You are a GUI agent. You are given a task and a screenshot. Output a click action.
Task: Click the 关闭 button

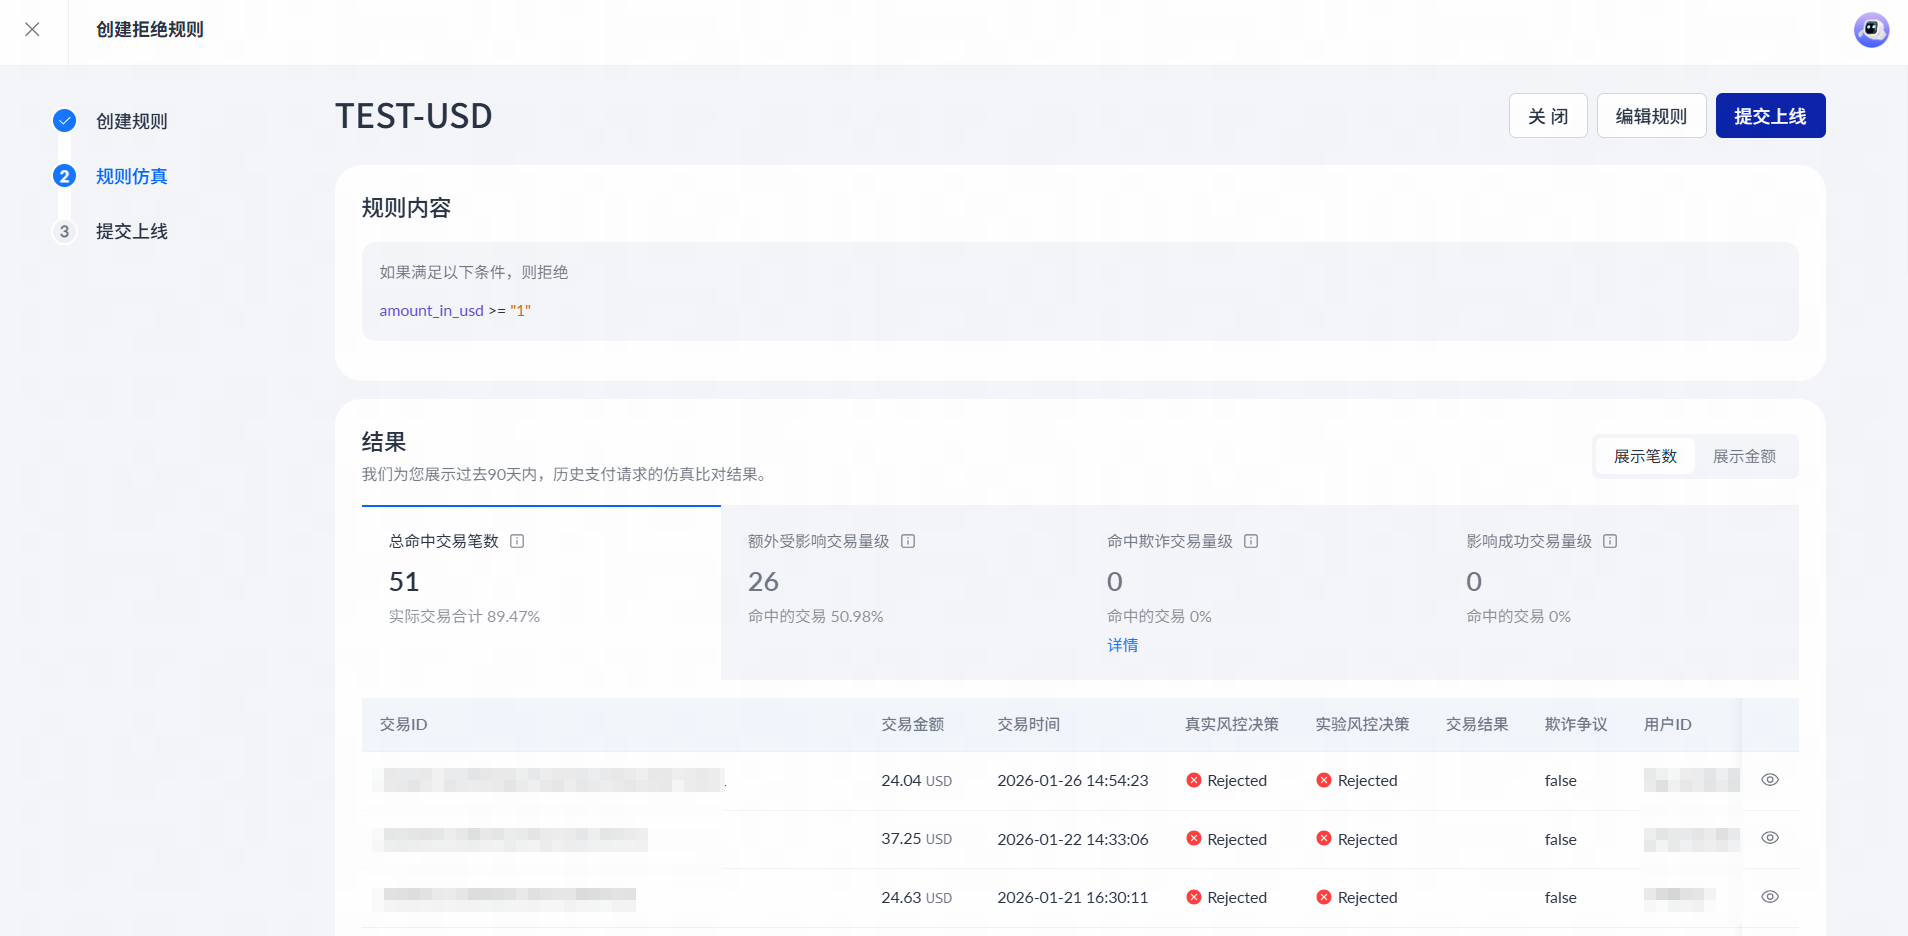point(1547,116)
